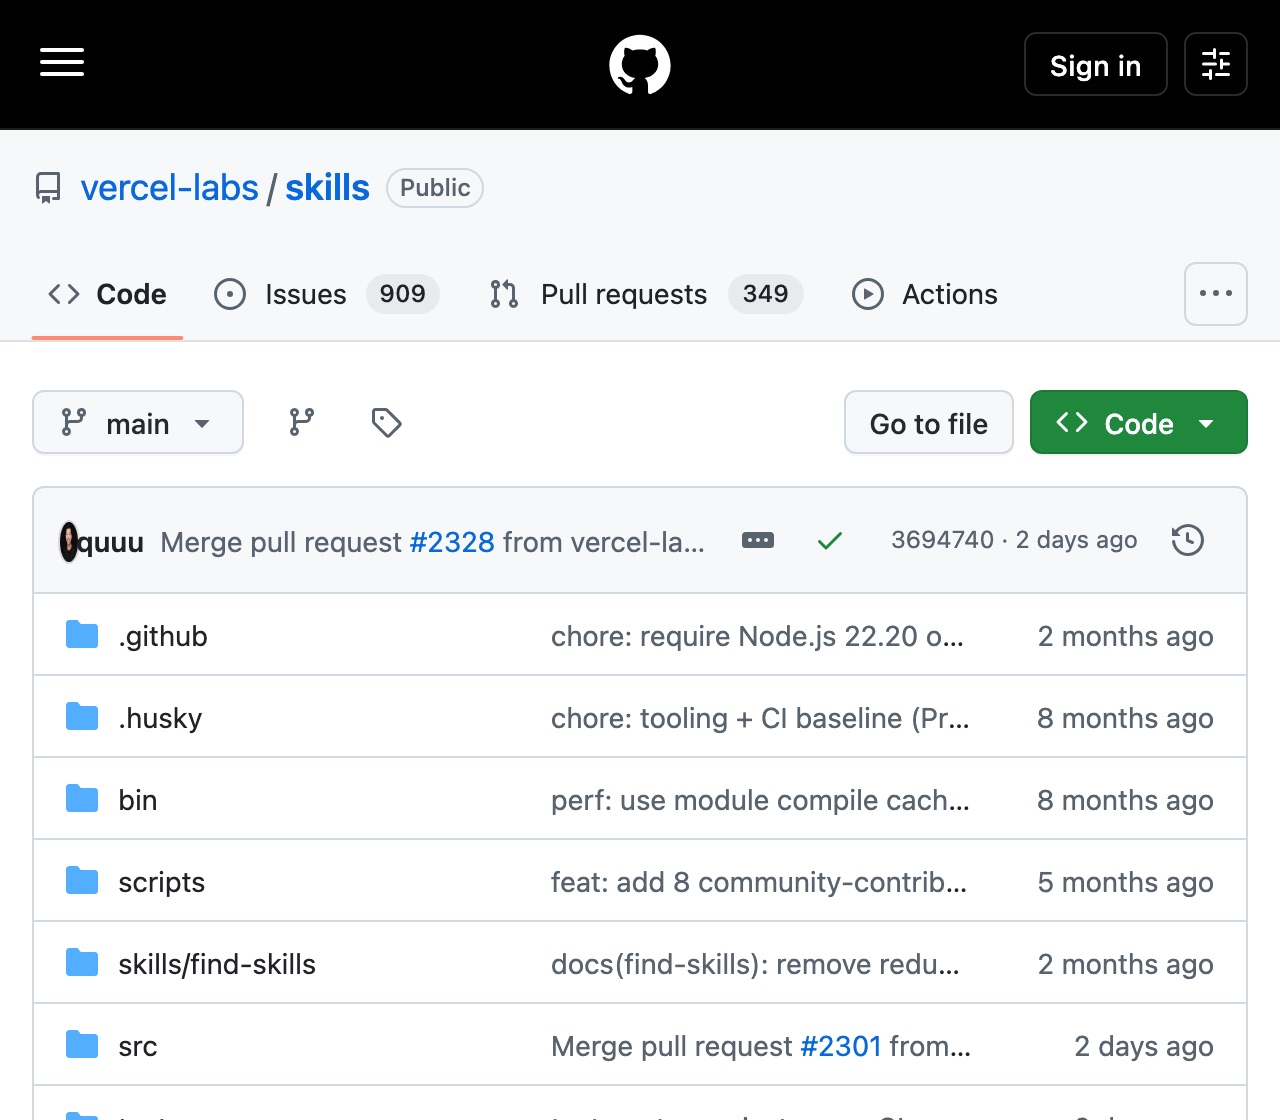Click the Sign in button
Viewport: 1280px width, 1120px height.
[x=1096, y=64]
